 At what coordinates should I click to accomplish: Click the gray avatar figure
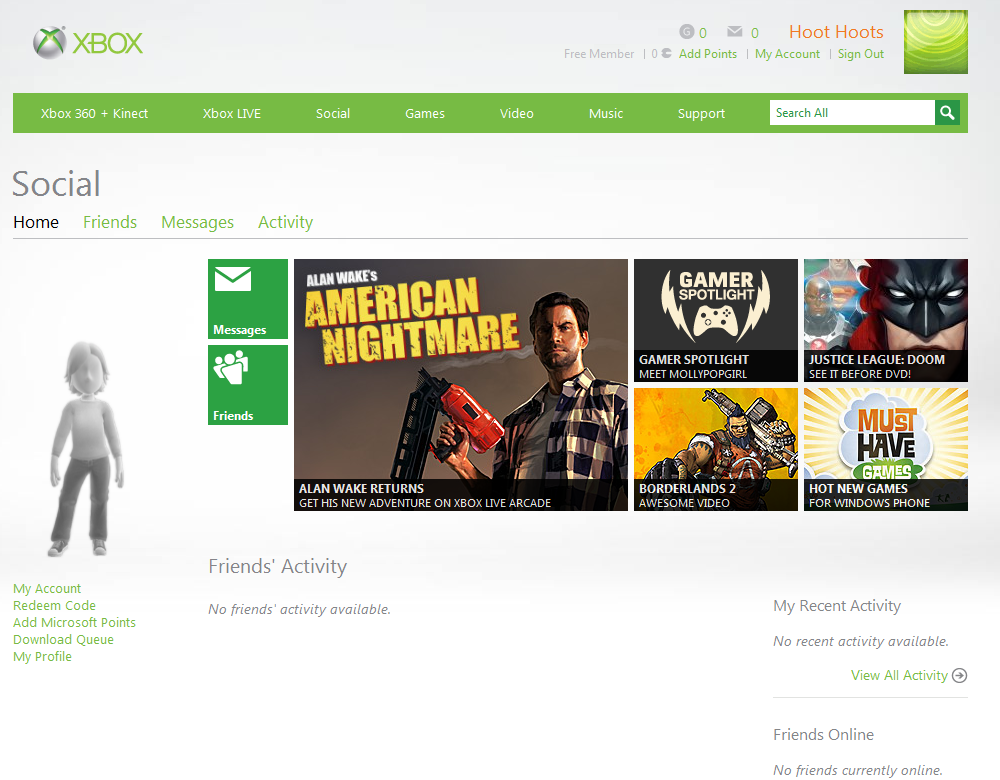(85, 448)
